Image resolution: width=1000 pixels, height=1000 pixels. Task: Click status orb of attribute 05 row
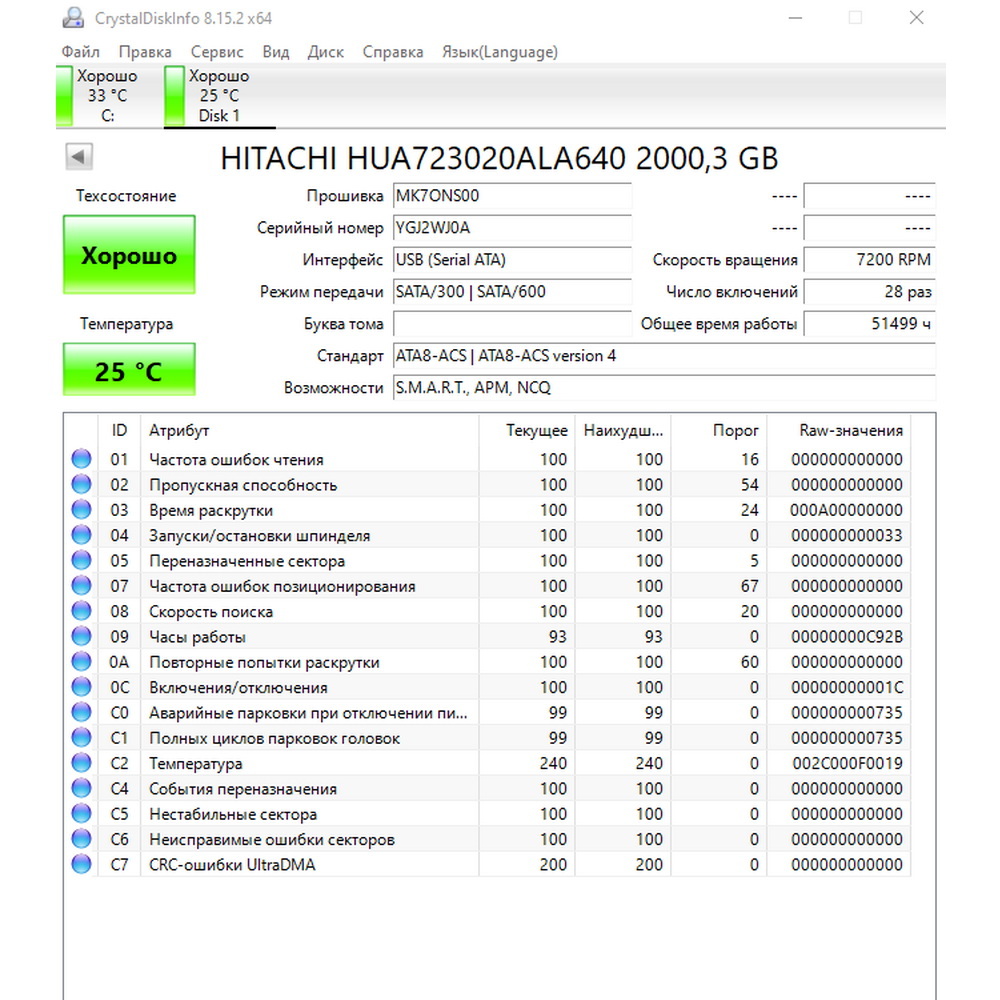click(81, 560)
